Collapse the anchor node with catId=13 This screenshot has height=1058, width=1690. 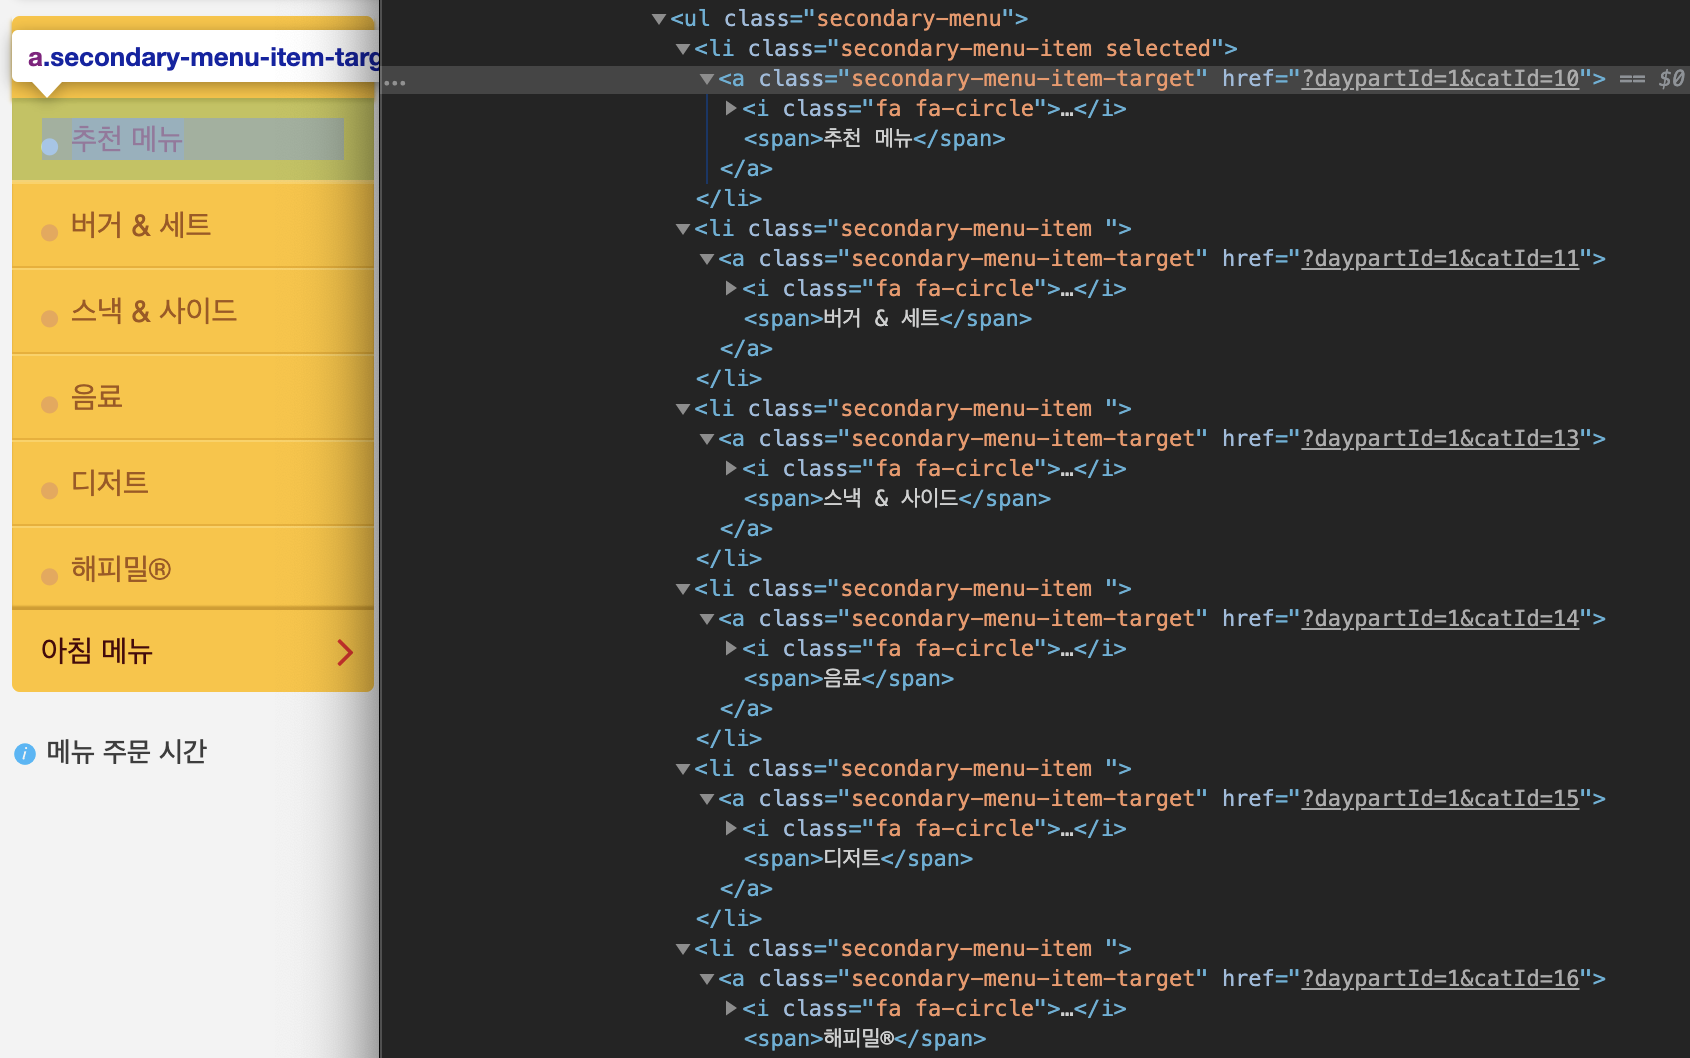click(x=707, y=439)
